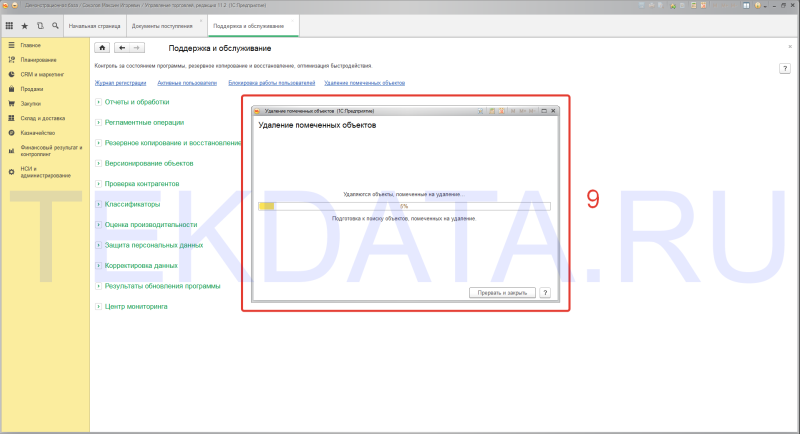
Task: Click the search magnifier icon
Action: pos(55,25)
